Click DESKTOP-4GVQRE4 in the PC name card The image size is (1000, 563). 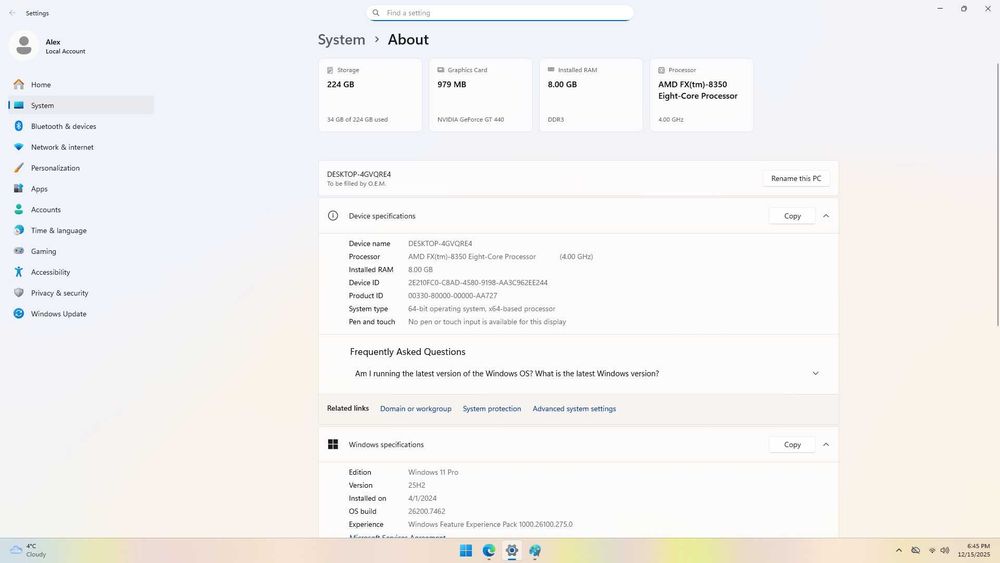tap(359, 174)
